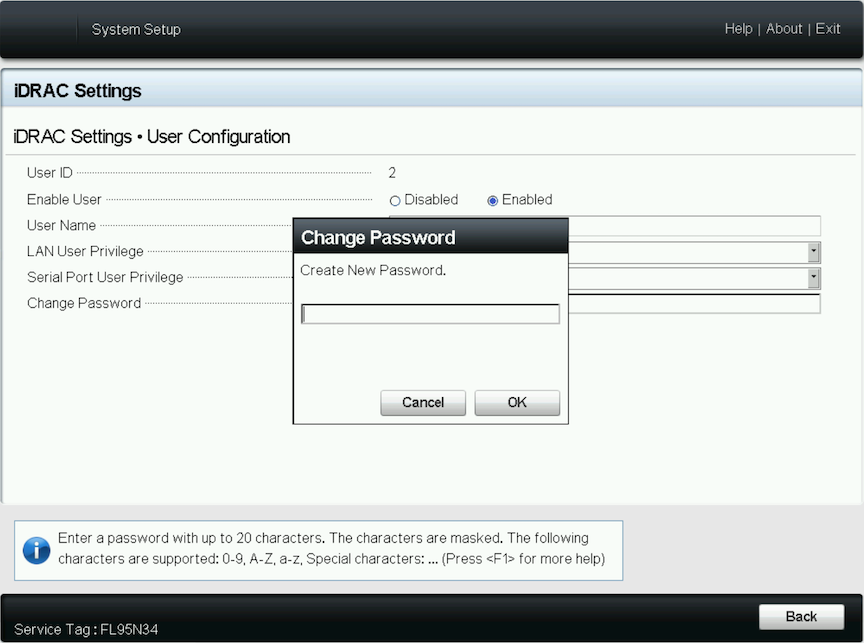Click the Back button
The height and width of the screenshot is (643, 864).
click(x=801, y=616)
